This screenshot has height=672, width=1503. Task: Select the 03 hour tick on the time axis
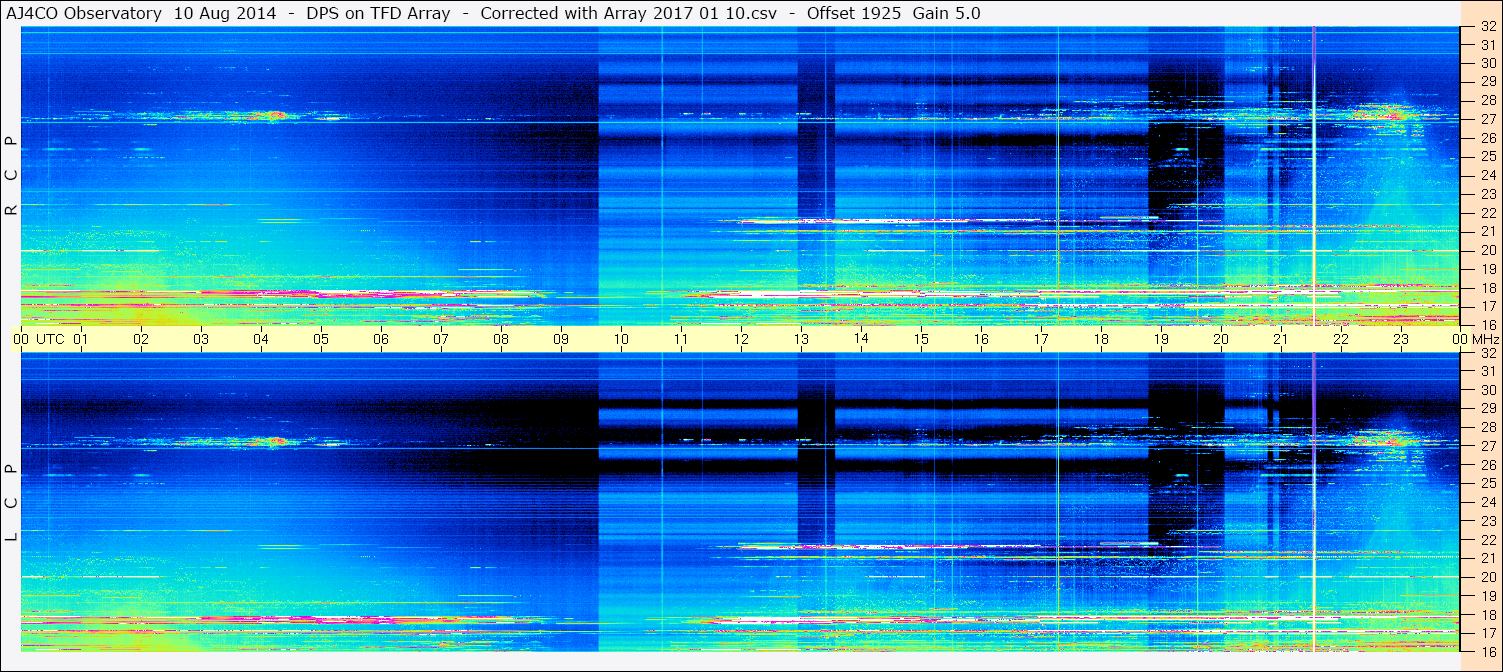click(201, 339)
